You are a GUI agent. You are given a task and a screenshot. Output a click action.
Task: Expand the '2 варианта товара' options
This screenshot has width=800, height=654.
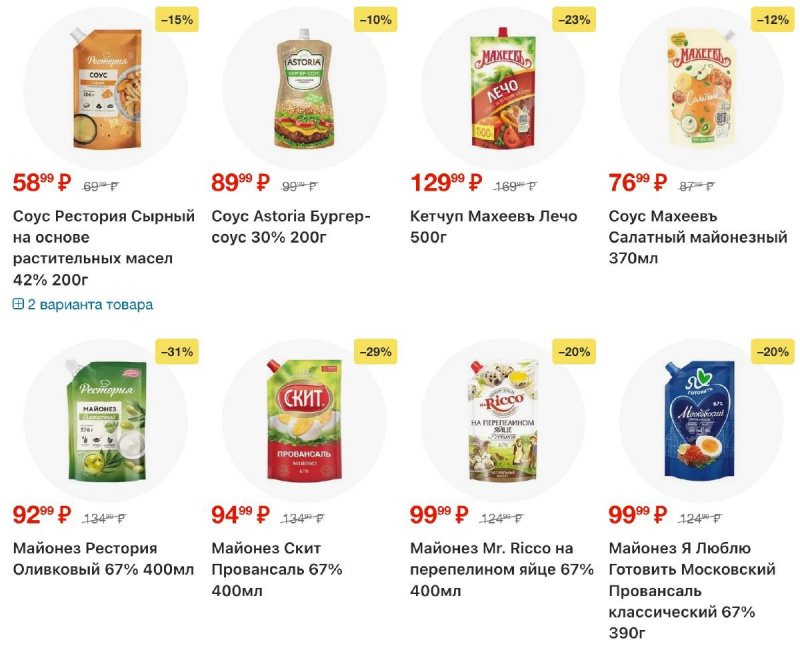pos(90,304)
